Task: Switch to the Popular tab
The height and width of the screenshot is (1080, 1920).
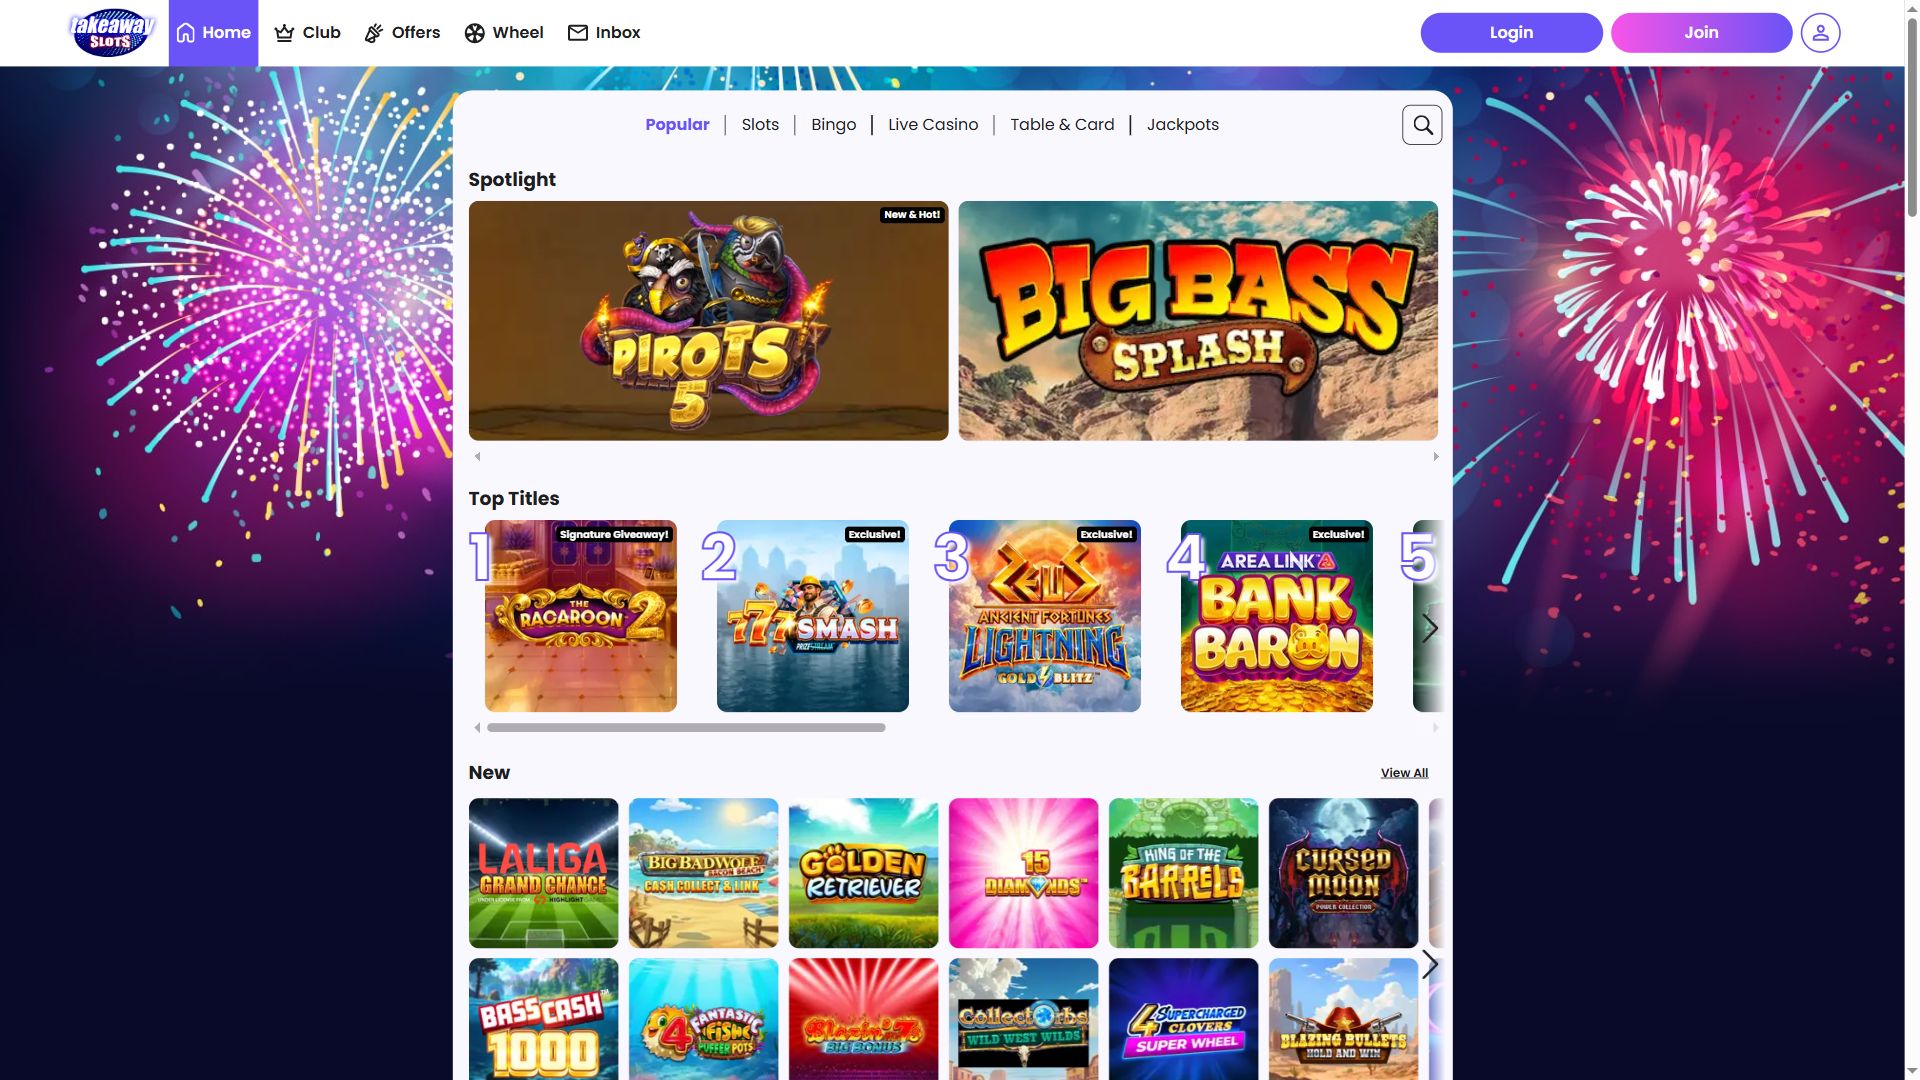Action: point(677,125)
